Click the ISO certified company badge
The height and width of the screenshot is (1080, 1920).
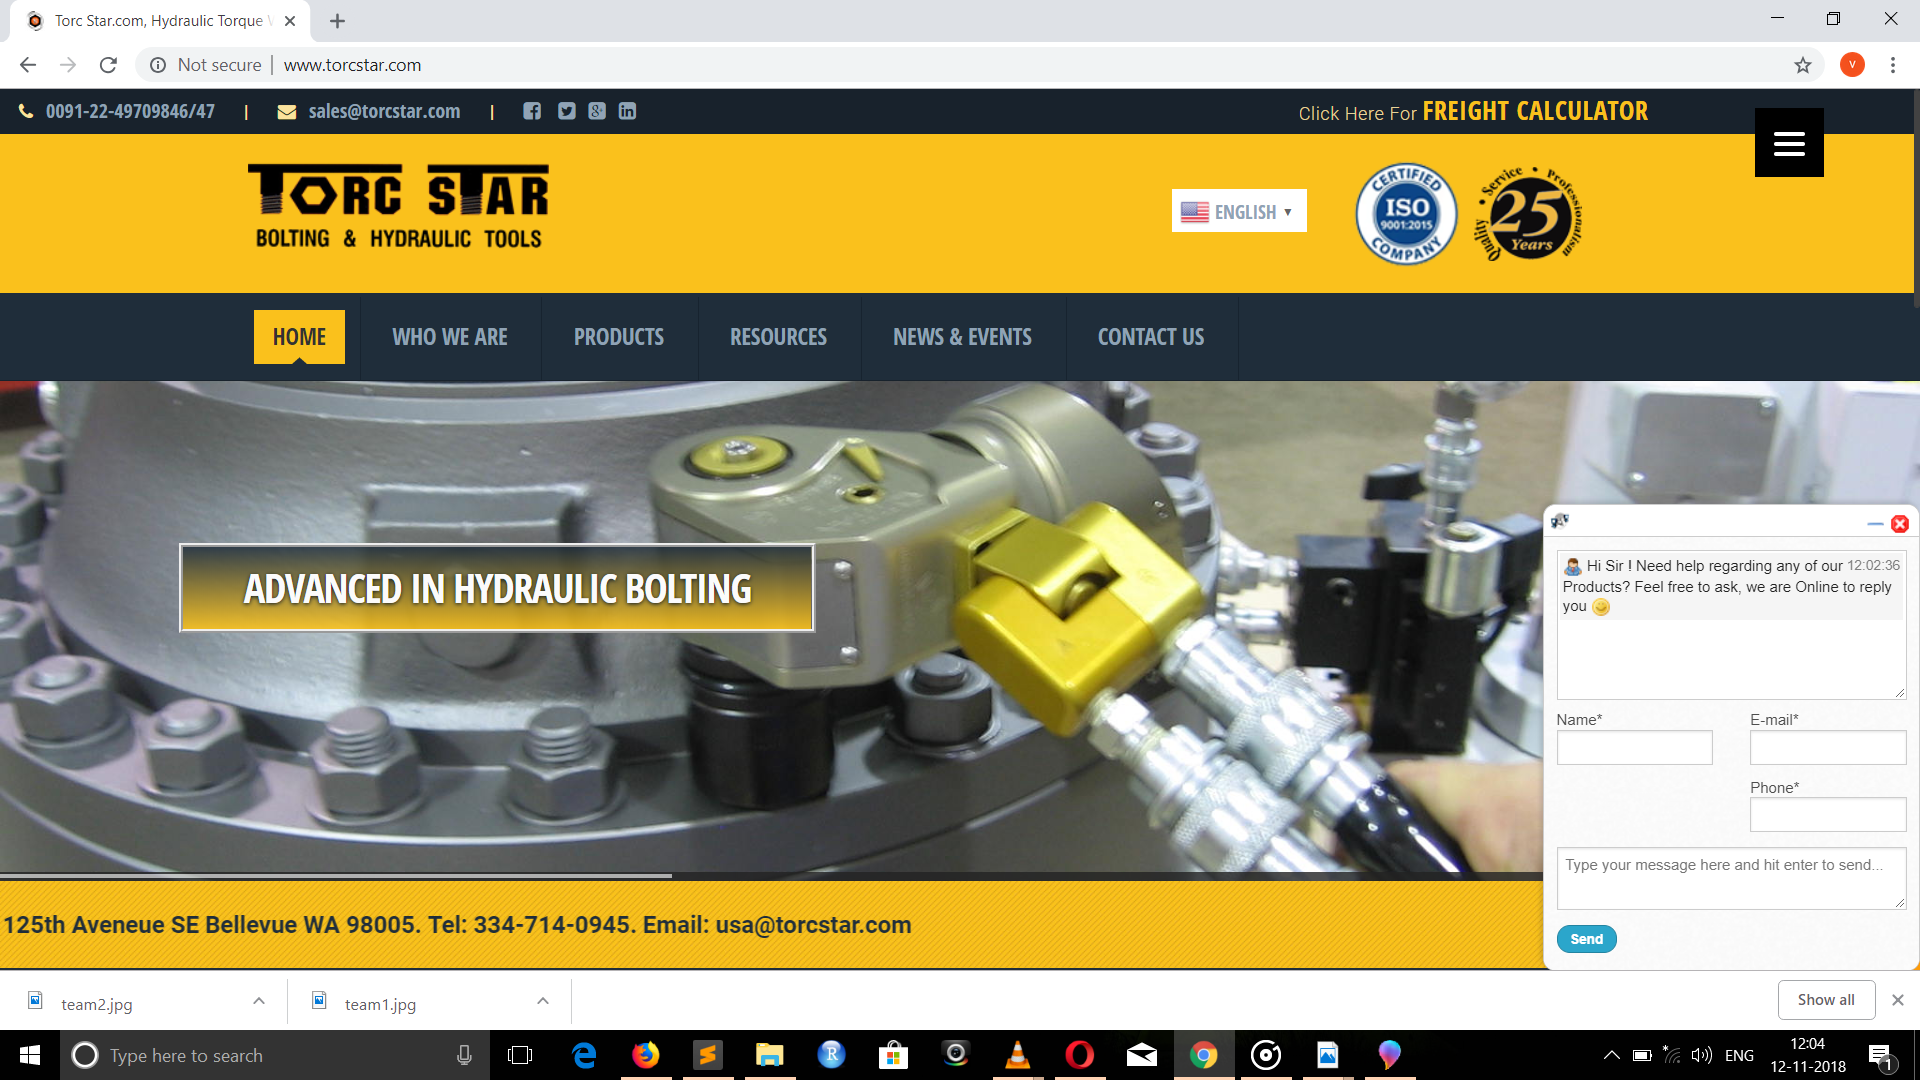pos(1406,214)
